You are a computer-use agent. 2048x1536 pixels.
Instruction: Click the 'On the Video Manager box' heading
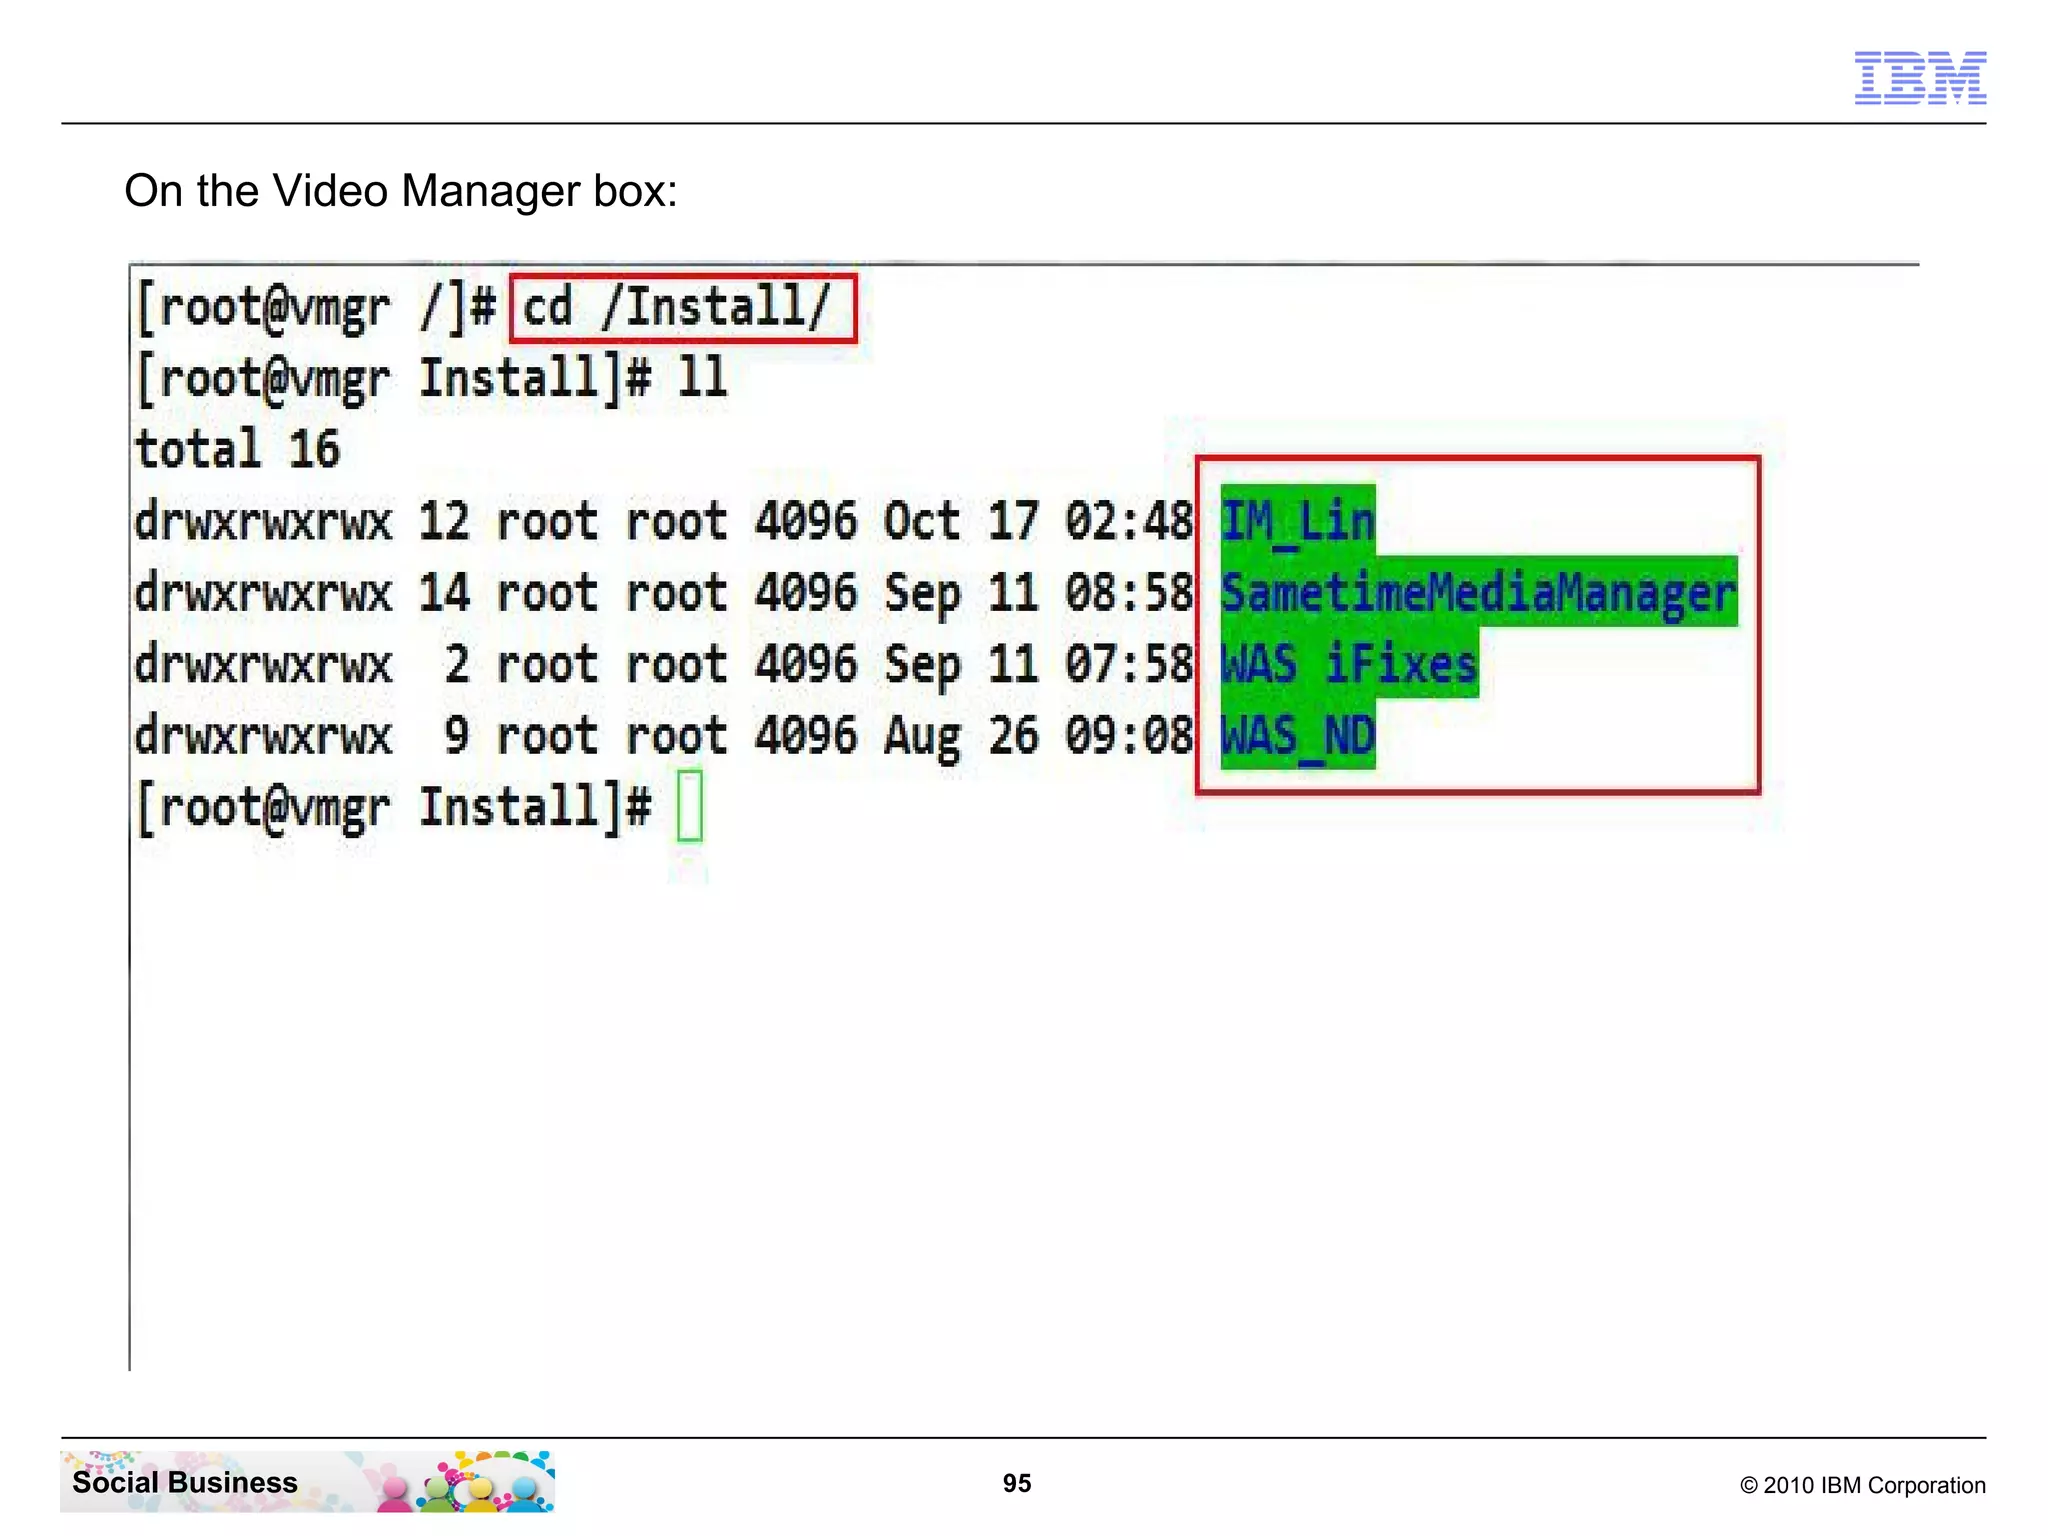400,190
